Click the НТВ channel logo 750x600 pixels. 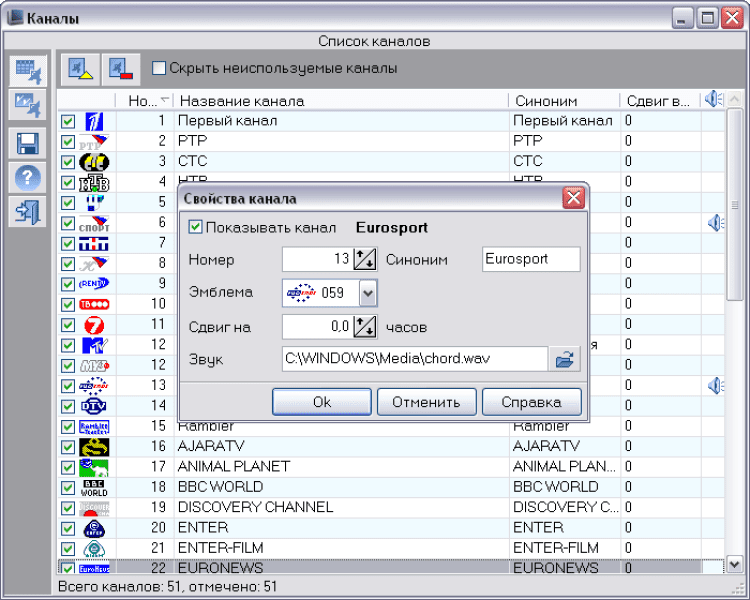(x=94, y=183)
